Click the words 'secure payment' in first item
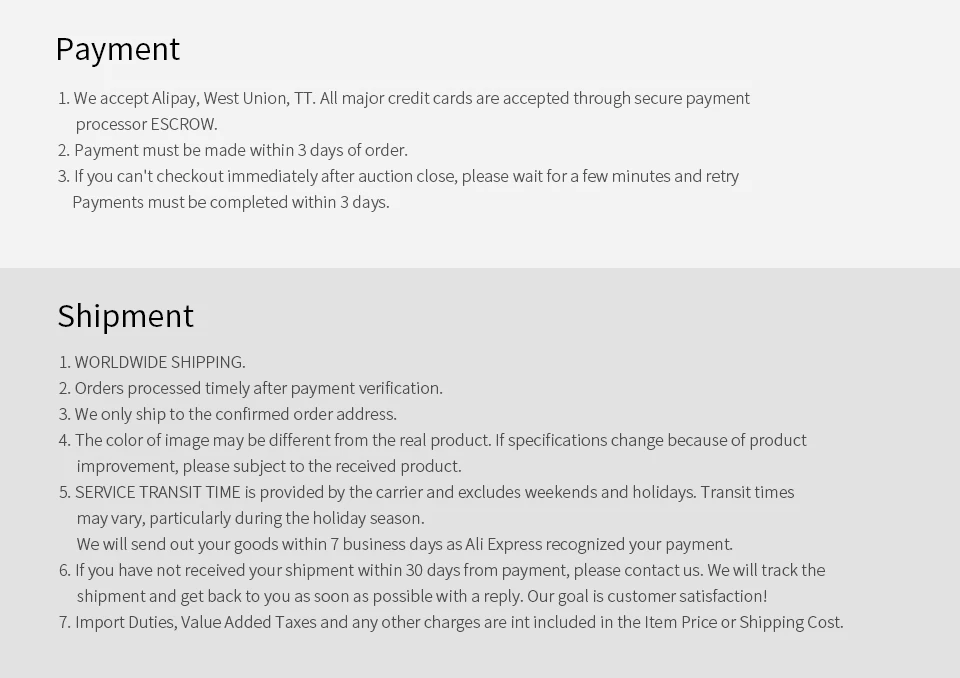This screenshot has height=678, width=960. 692,99
